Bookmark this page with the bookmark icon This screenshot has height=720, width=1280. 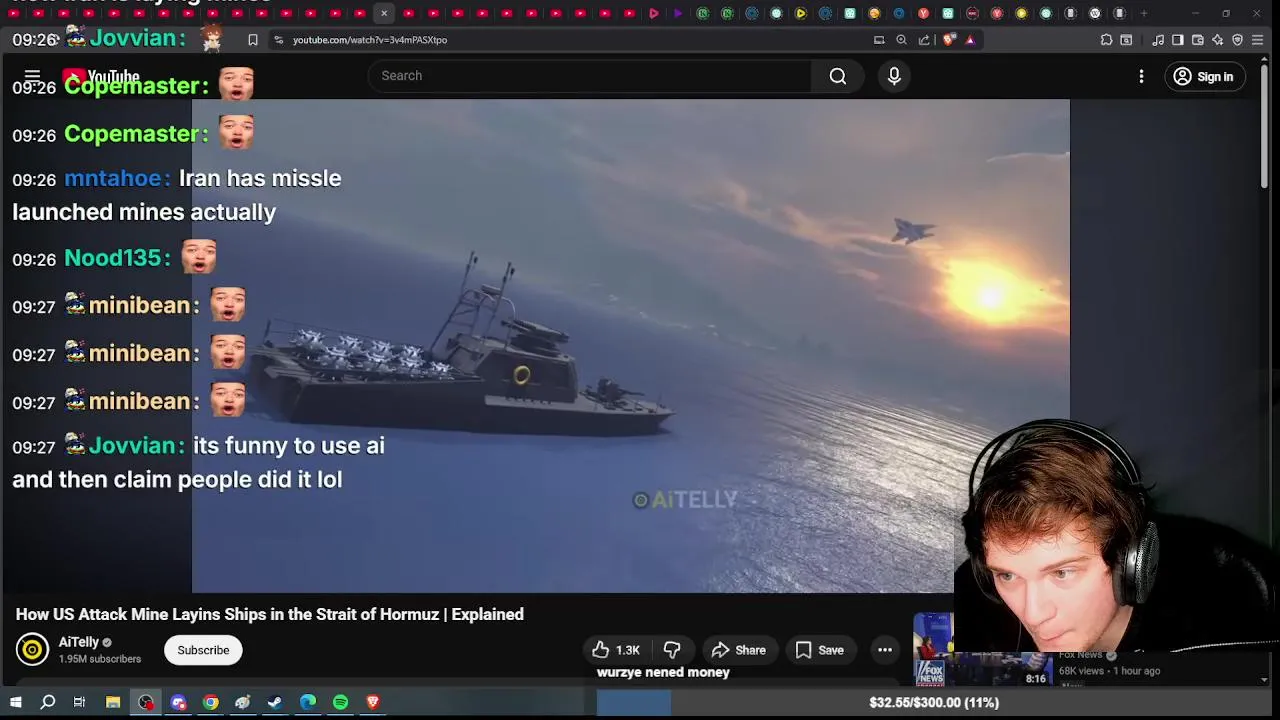[x=253, y=40]
